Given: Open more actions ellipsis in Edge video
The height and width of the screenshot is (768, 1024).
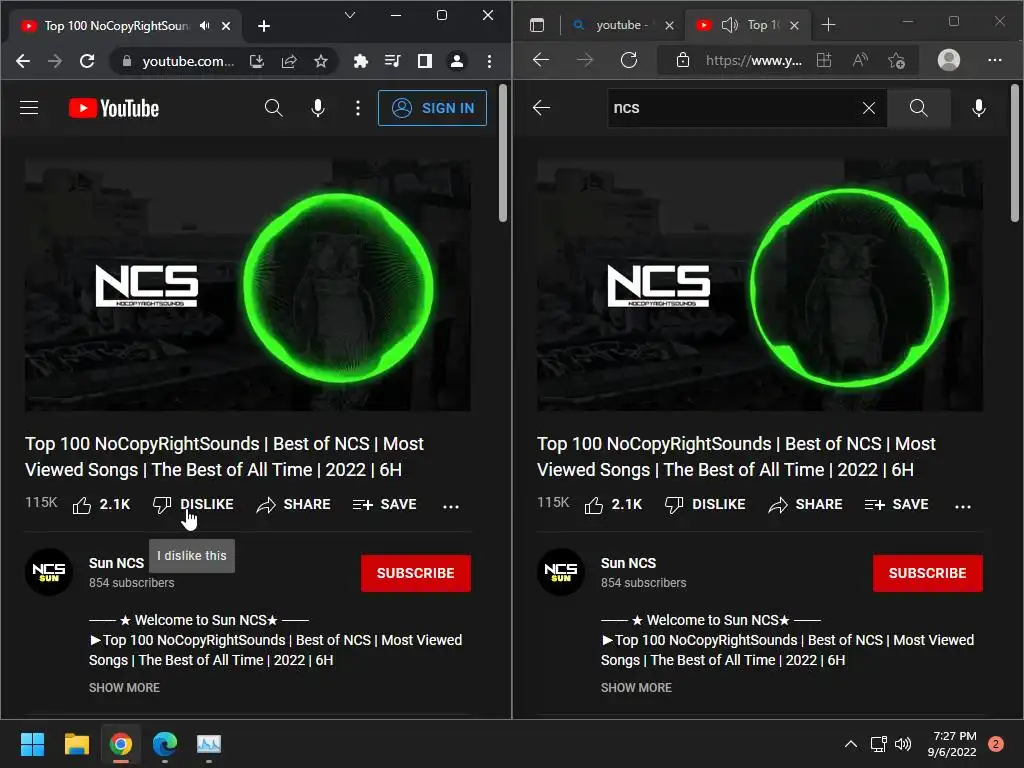Looking at the screenshot, I should tap(963, 506).
